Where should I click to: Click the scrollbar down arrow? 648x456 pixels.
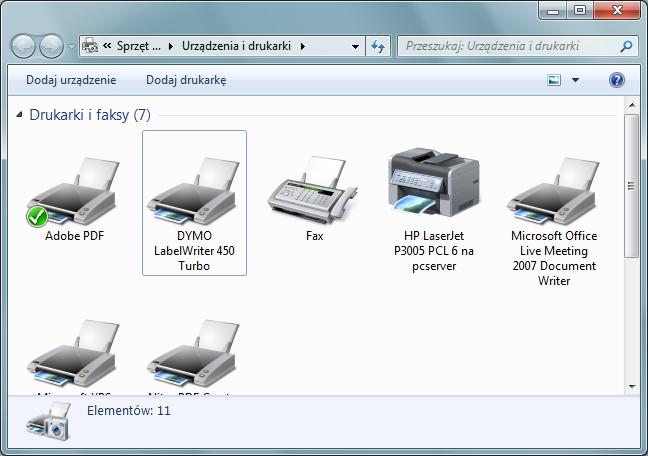coord(631,387)
